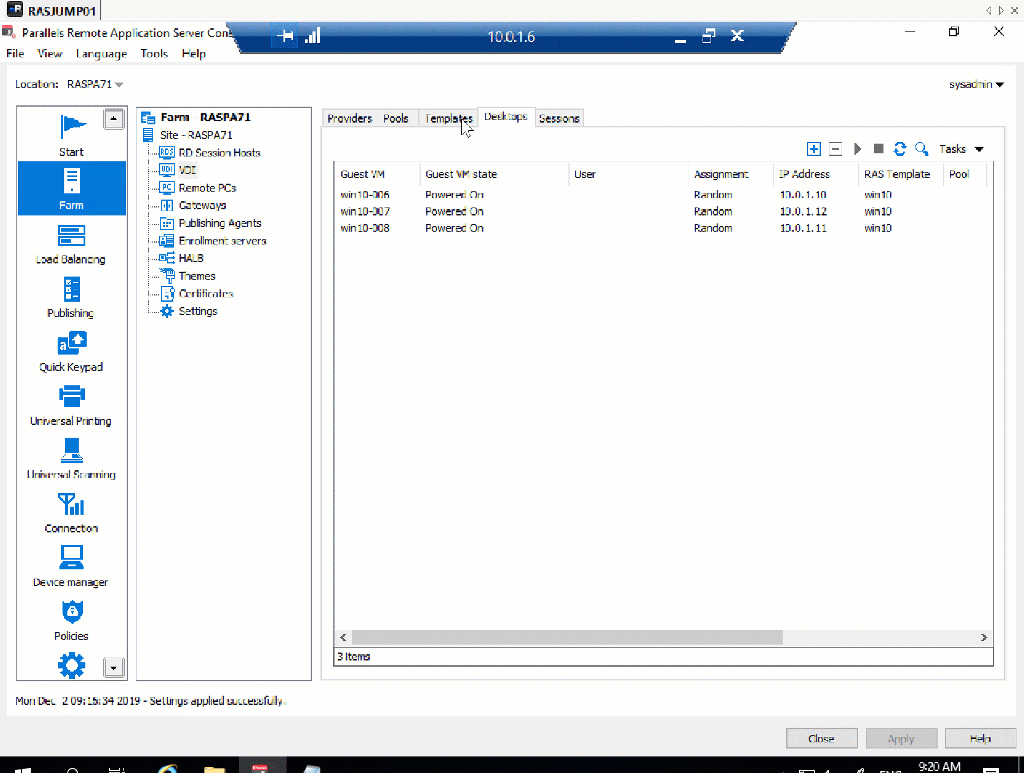This screenshot has height=773, width=1024.
Task: Open Universal Scanning category
Action: click(71, 460)
